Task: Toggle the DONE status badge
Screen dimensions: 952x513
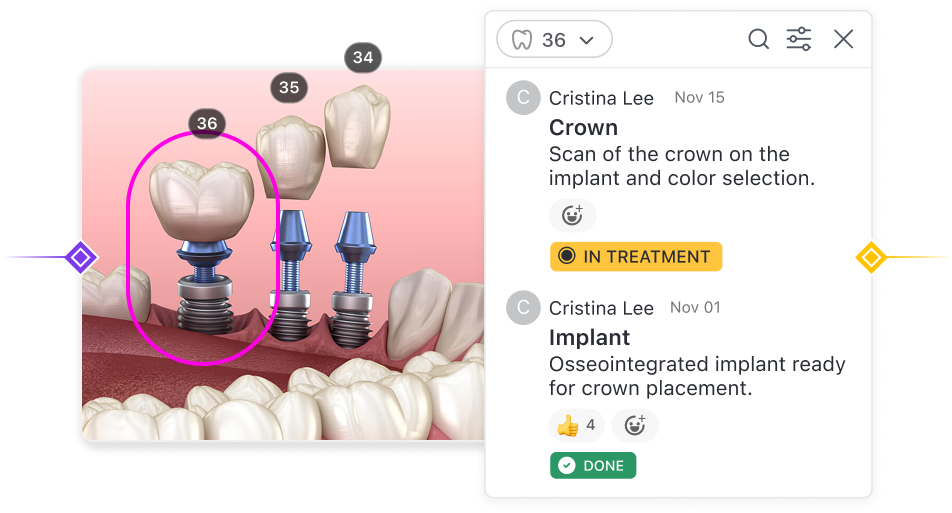Action: click(593, 466)
